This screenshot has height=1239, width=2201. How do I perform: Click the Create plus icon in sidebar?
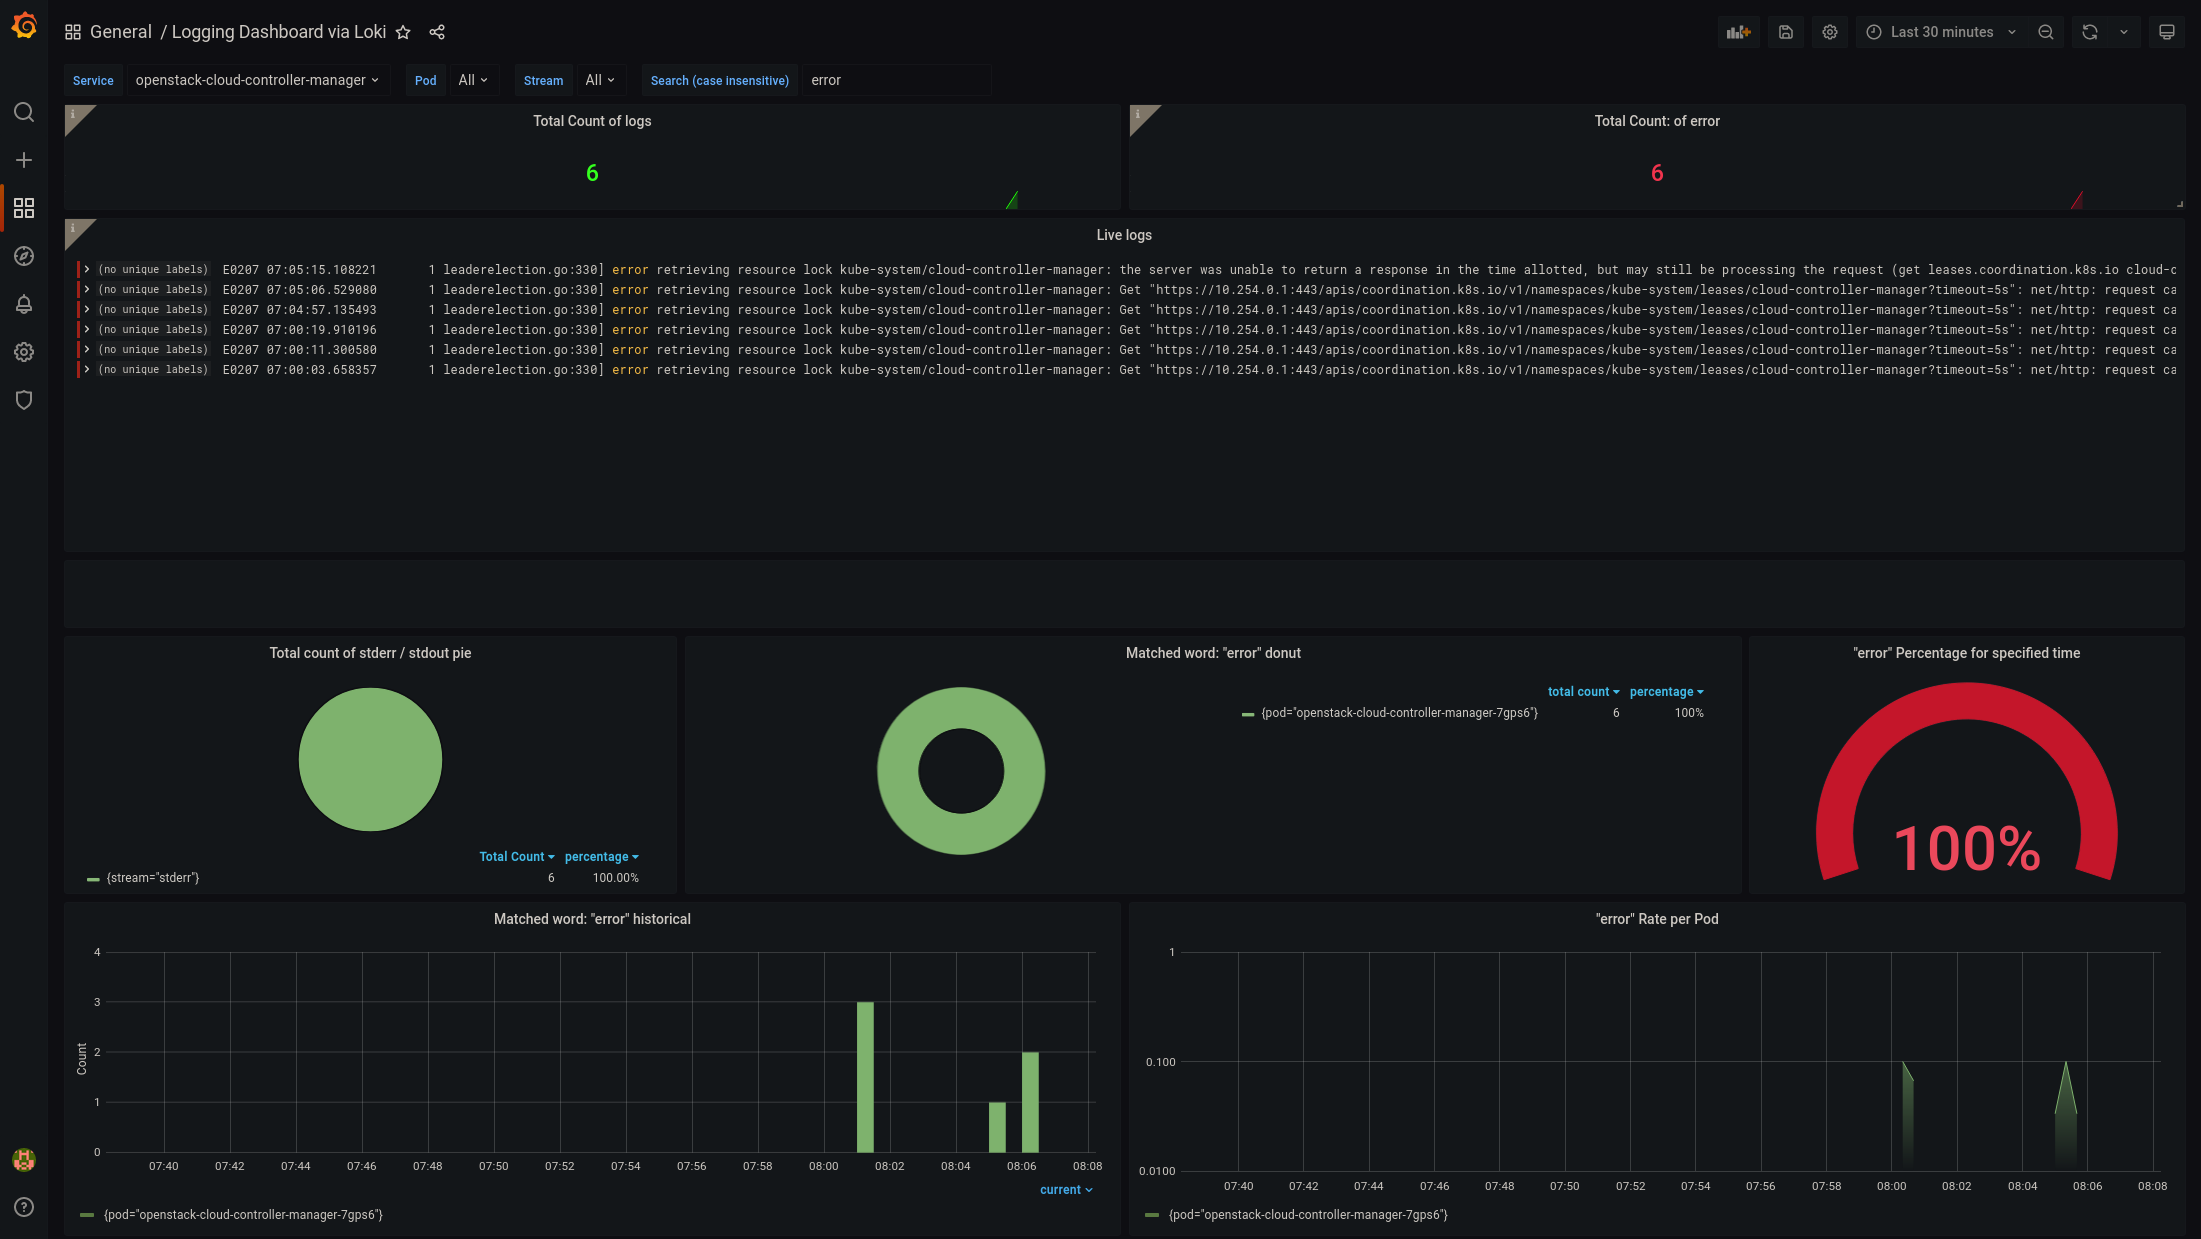(24, 160)
